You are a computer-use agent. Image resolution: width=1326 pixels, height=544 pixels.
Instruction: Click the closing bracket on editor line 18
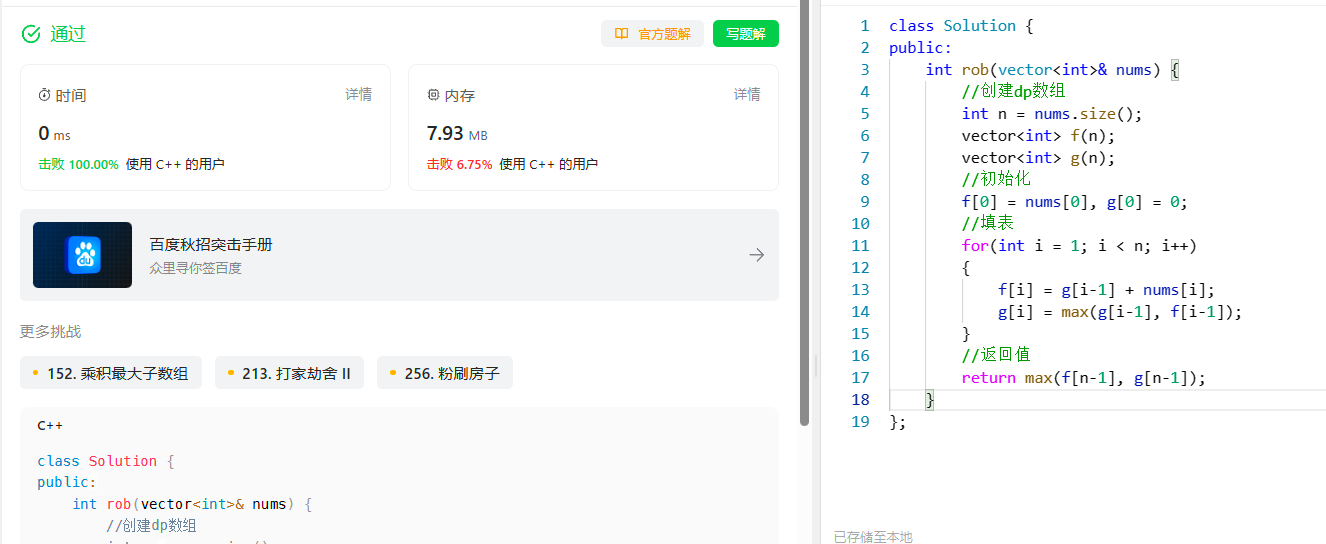point(930,400)
